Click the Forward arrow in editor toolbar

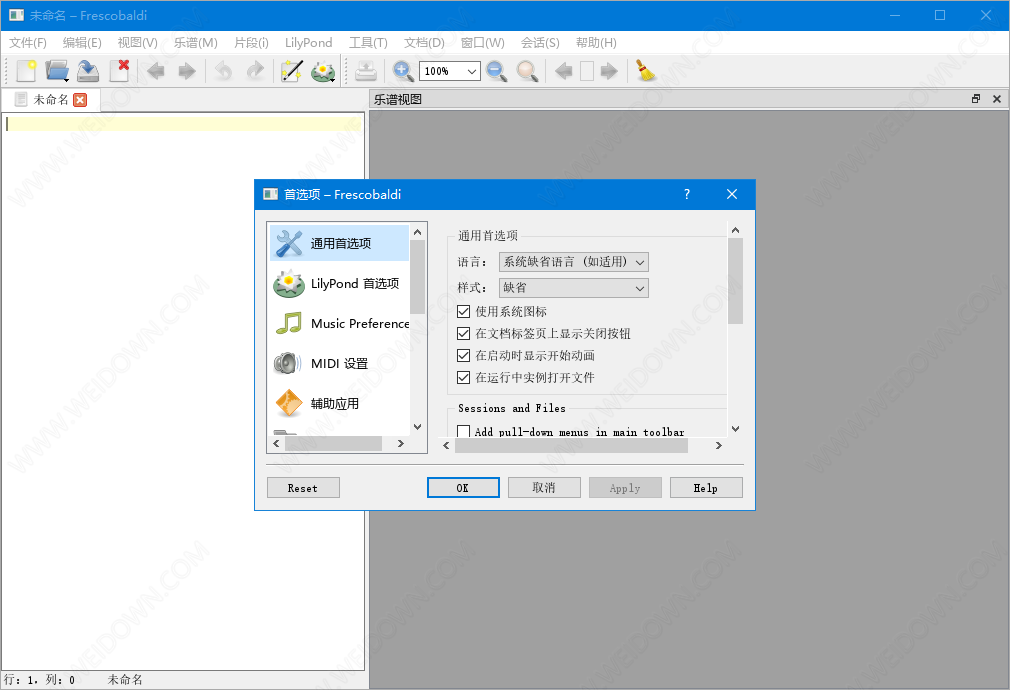[187, 71]
